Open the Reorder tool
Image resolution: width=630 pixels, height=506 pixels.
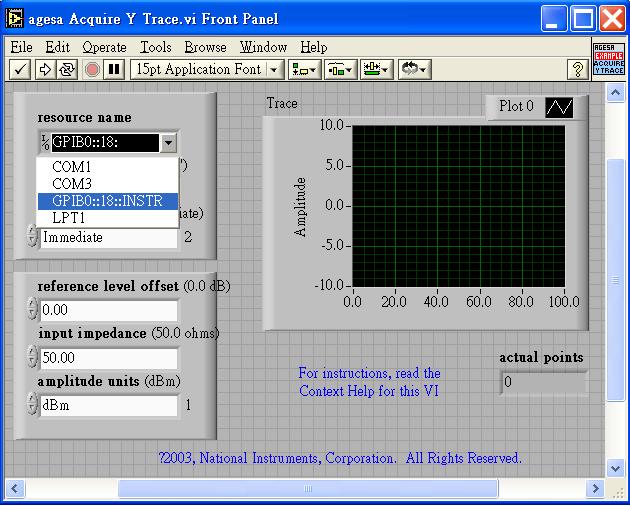click(413, 69)
